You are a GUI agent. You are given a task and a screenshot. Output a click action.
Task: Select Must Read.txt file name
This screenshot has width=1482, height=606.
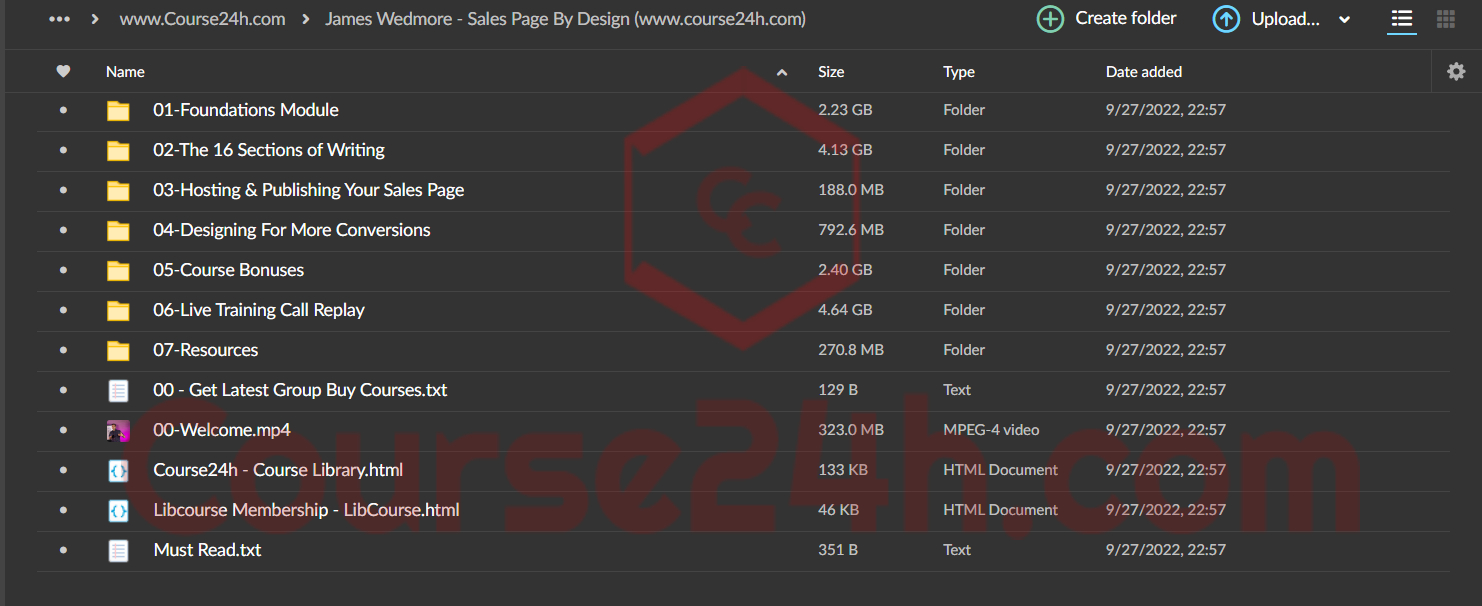click(207, 550)
